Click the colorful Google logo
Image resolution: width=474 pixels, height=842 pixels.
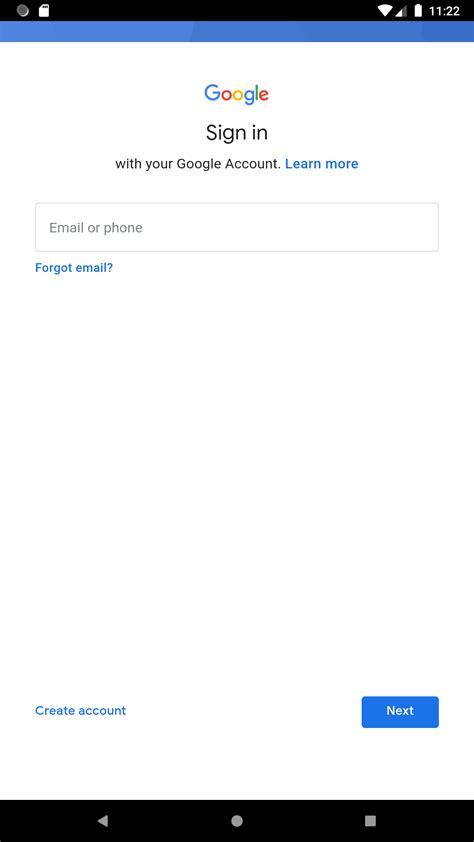click(237, 95)
